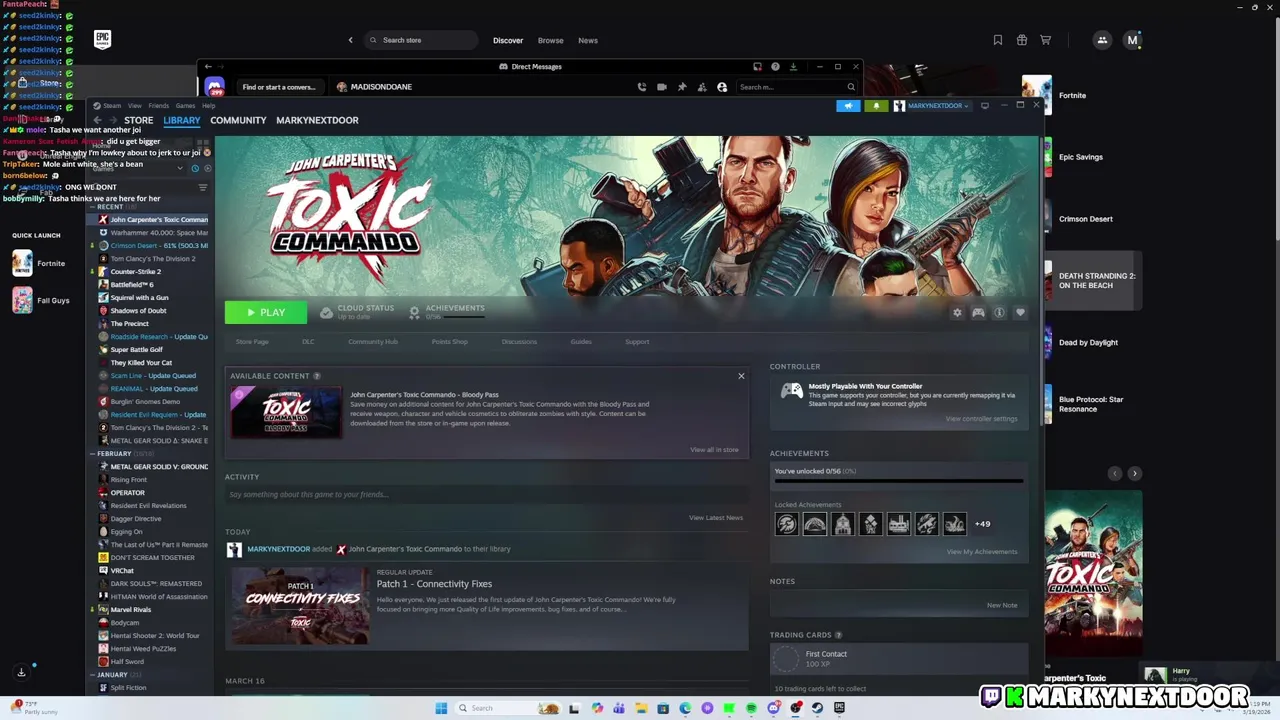Switch to Steam STORE tab
This screenshot has width=1280, height=720.
pyautogui.click(x=138, y=120)
